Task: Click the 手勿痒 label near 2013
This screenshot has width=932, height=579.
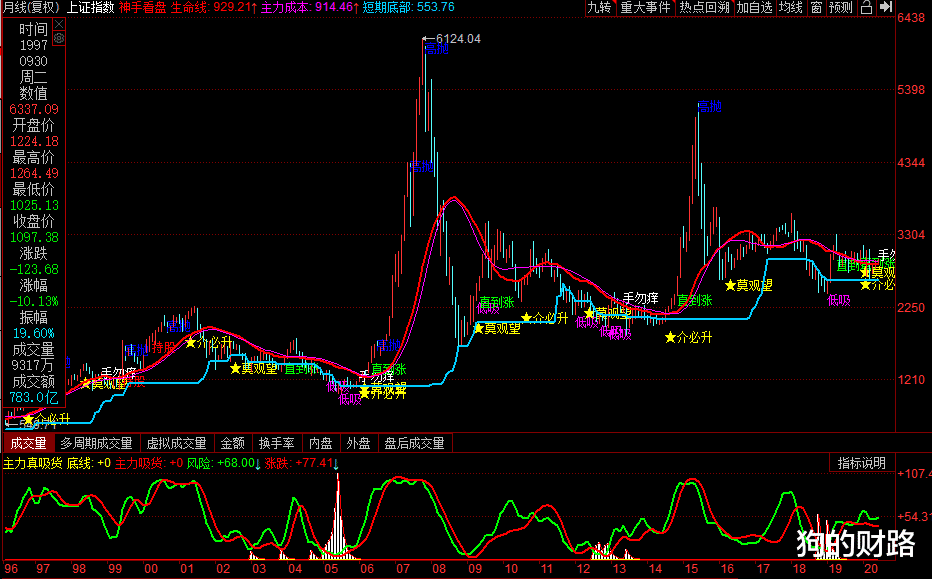Action: click(x=641, y=298)
